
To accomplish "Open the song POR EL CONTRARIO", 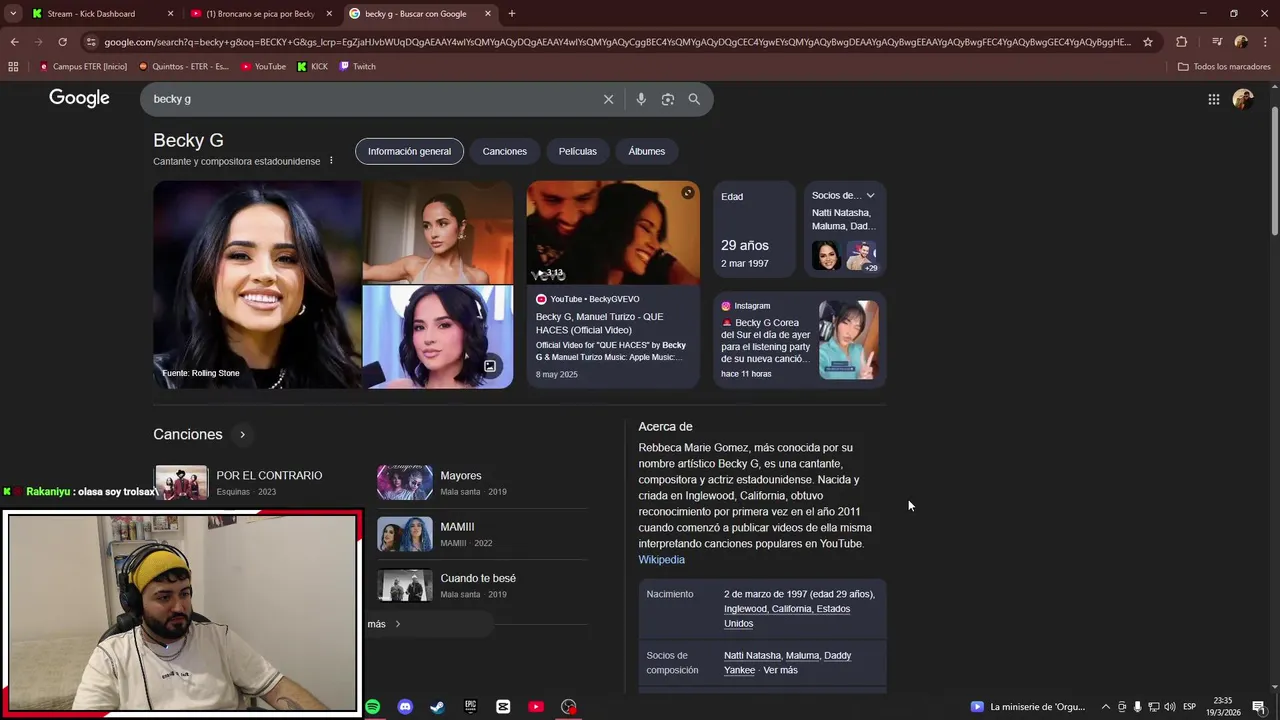I will [x=269, y=476].
